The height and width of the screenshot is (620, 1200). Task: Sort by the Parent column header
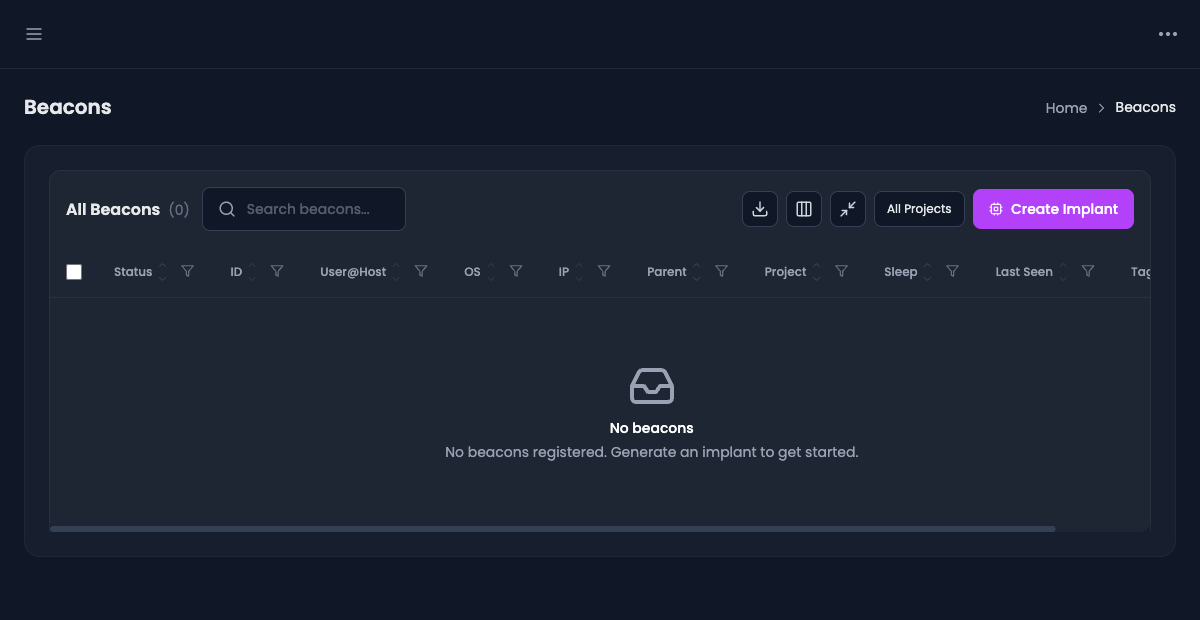click(667, 272)
